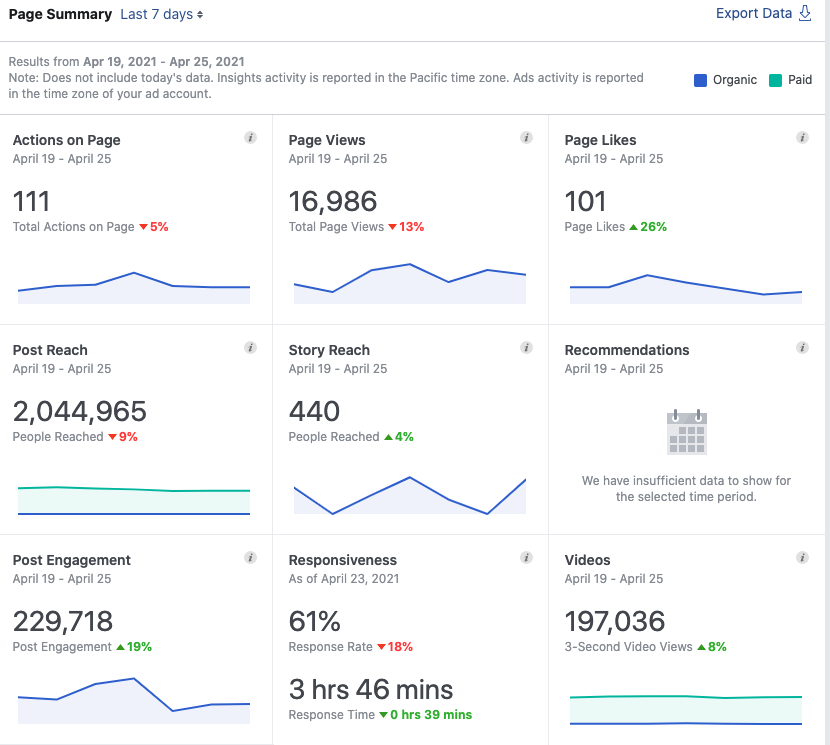Open the Post Reach area chart
830x745 pixels.
click(x=134, y=500)
